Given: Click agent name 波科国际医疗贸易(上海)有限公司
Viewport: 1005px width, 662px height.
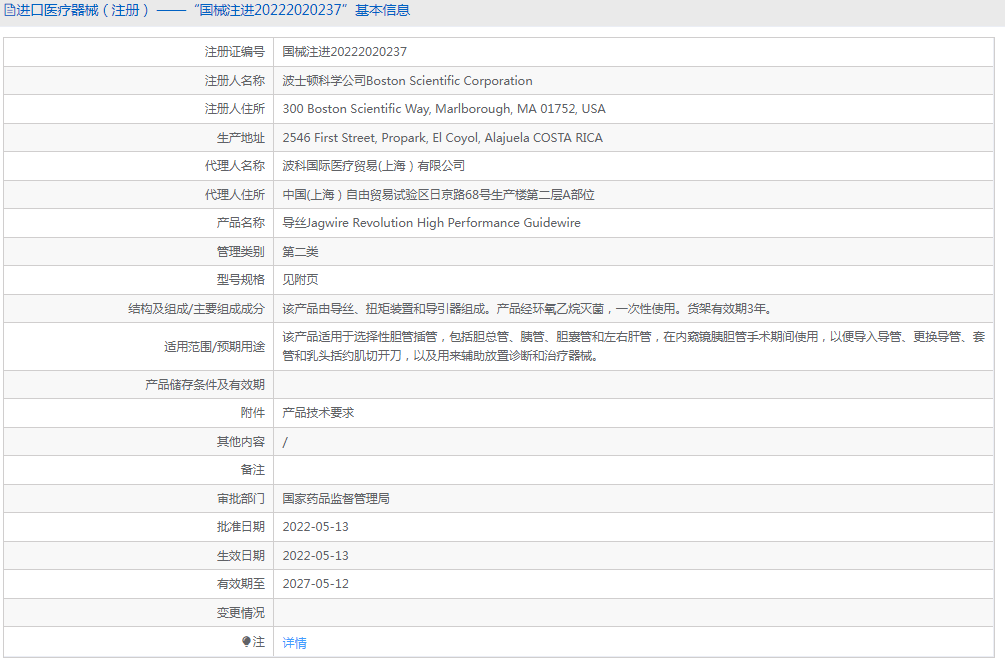Looking at the screenshot, I should 374,166.
